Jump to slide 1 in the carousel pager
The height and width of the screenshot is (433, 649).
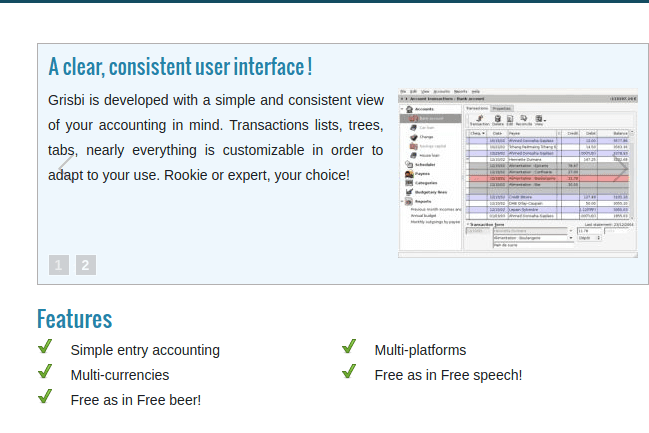[x=59, y=265]
